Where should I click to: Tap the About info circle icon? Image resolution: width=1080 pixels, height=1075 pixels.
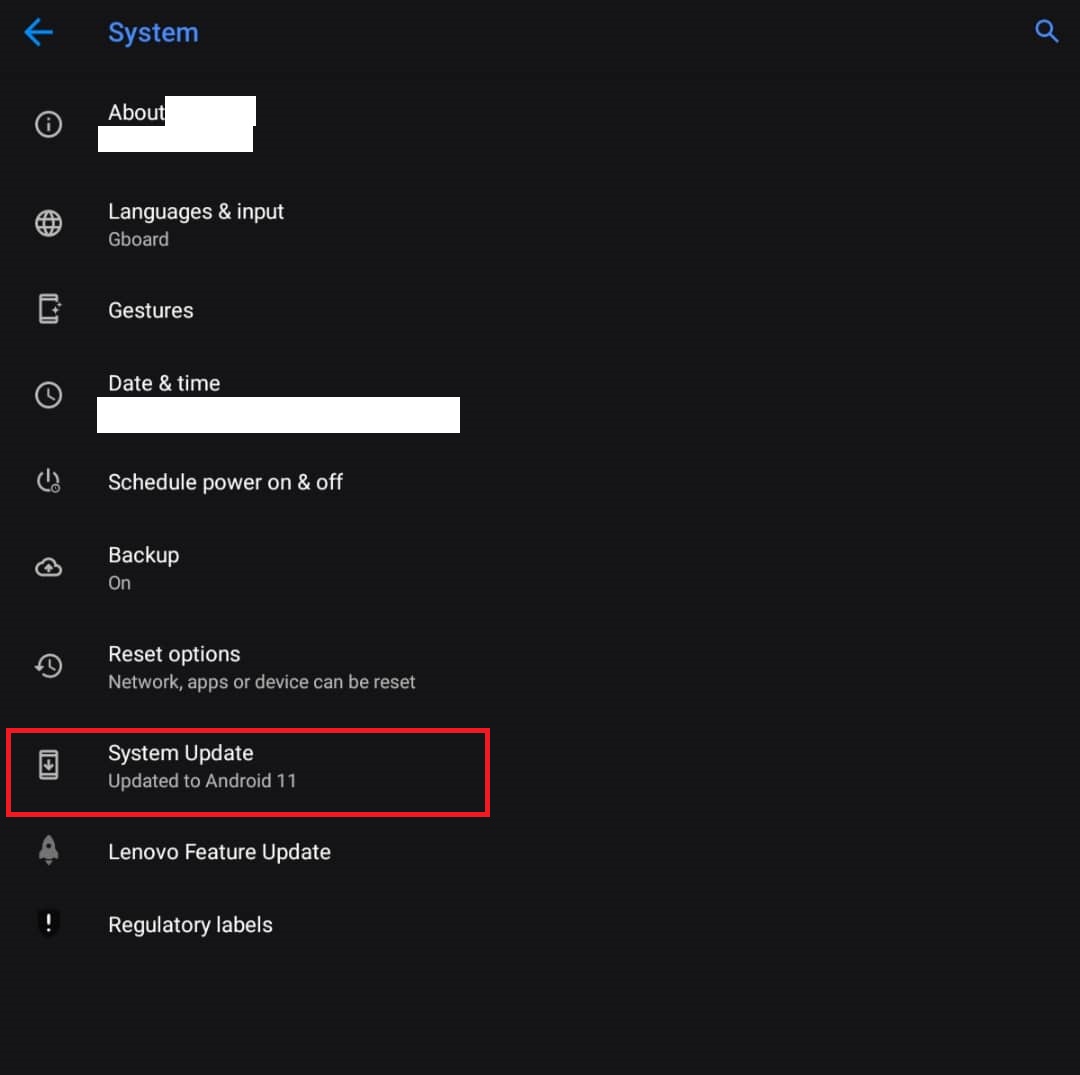click(x=48, y=124)
